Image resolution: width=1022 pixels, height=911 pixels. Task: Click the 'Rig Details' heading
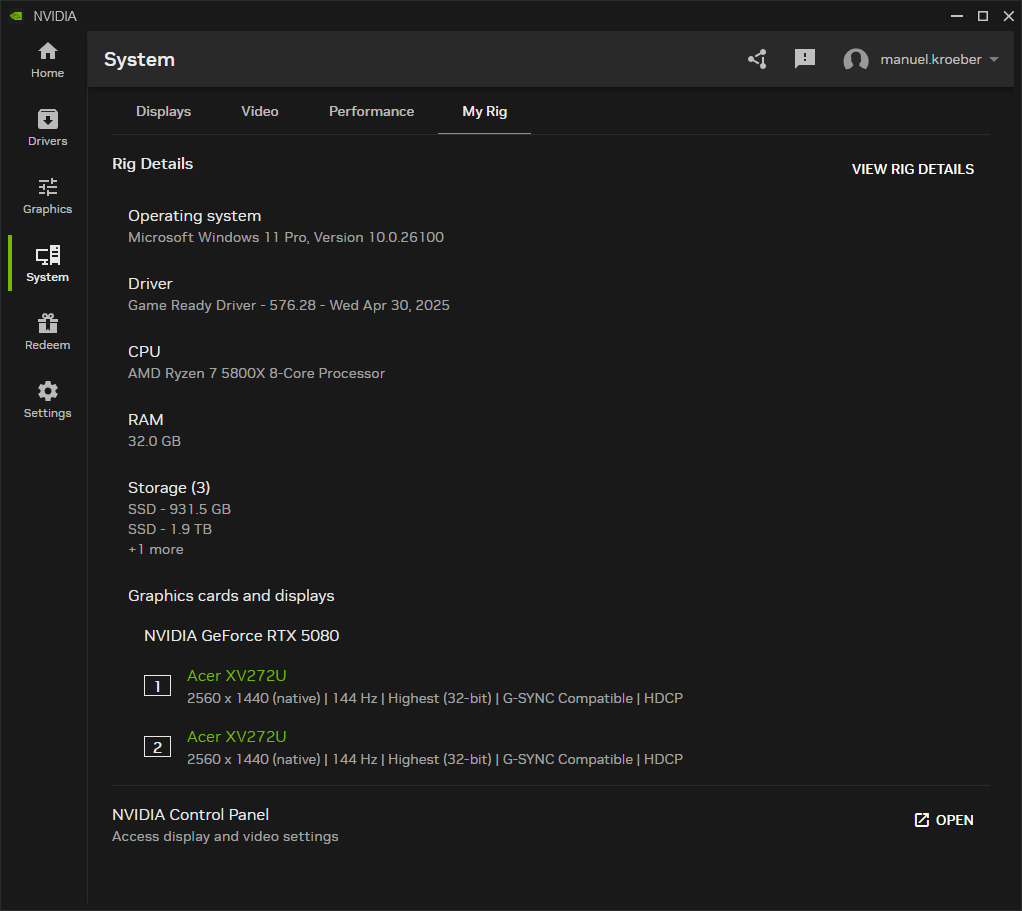(153, 164)
